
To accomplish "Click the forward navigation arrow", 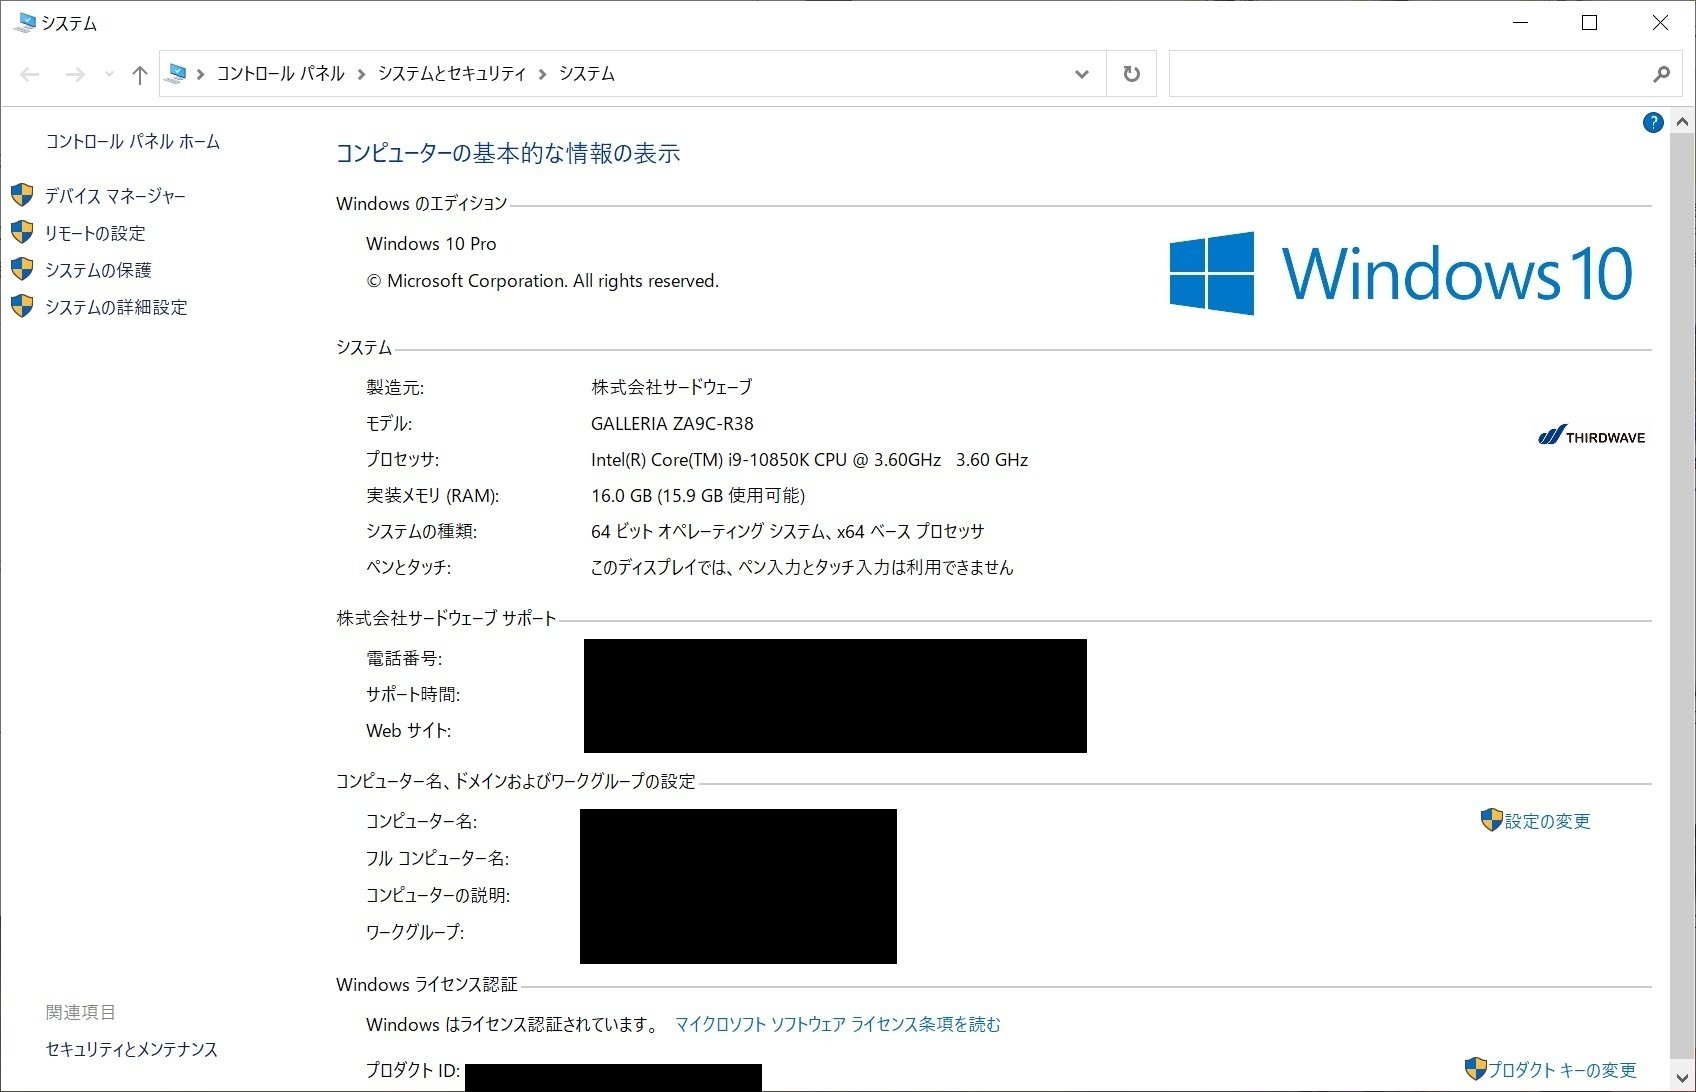I will click(75, 74).
